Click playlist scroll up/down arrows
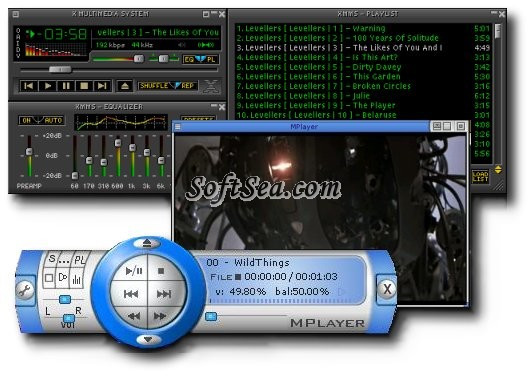The image size is (530, 376). (x=498, y=169)
